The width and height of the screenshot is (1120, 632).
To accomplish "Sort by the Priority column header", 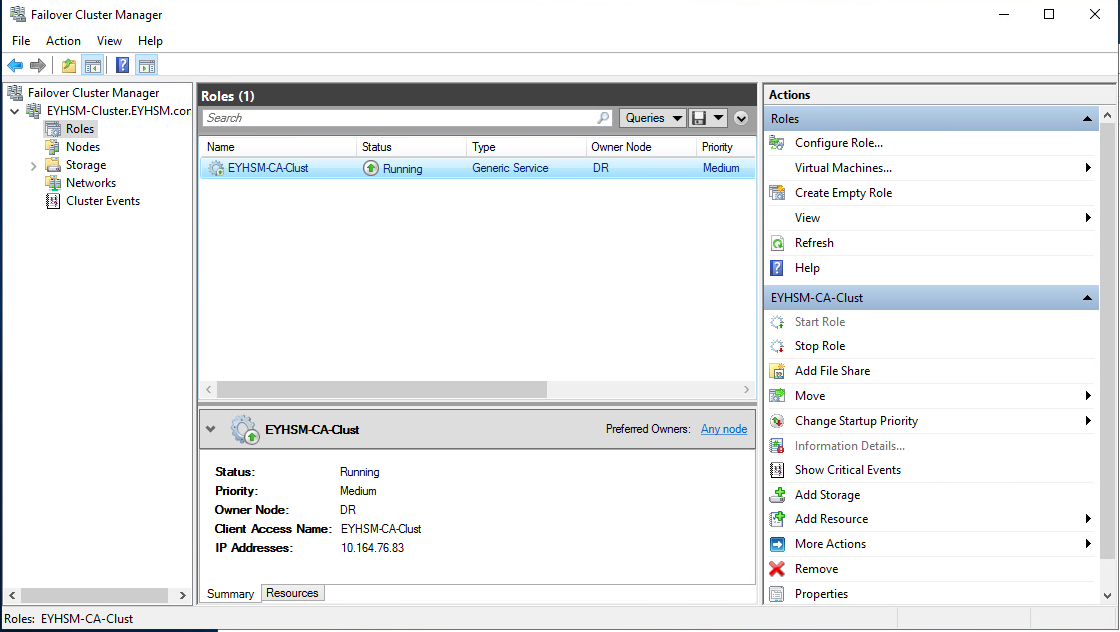I will (726, 146).
